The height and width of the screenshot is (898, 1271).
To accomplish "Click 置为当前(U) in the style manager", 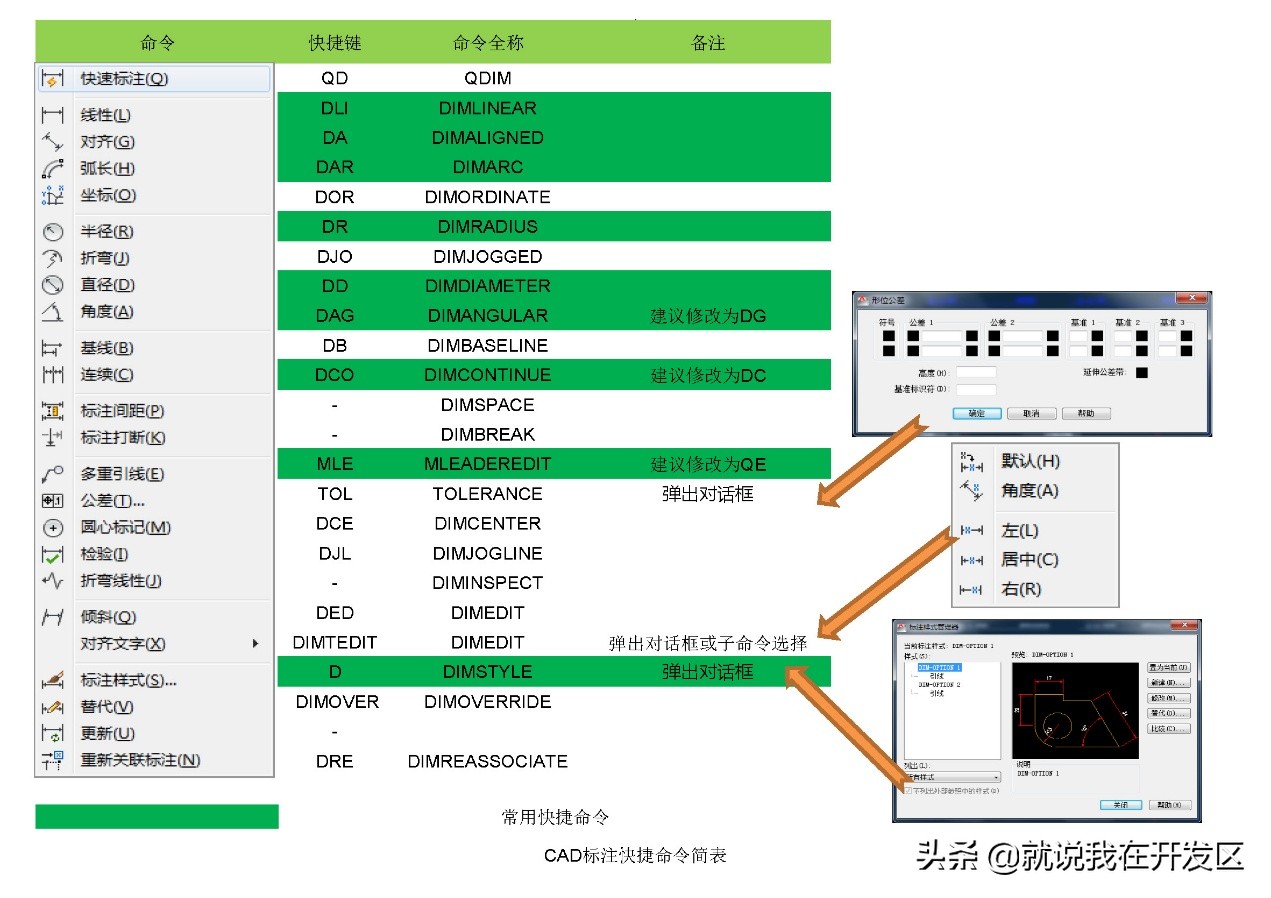I will point(1168,668).
